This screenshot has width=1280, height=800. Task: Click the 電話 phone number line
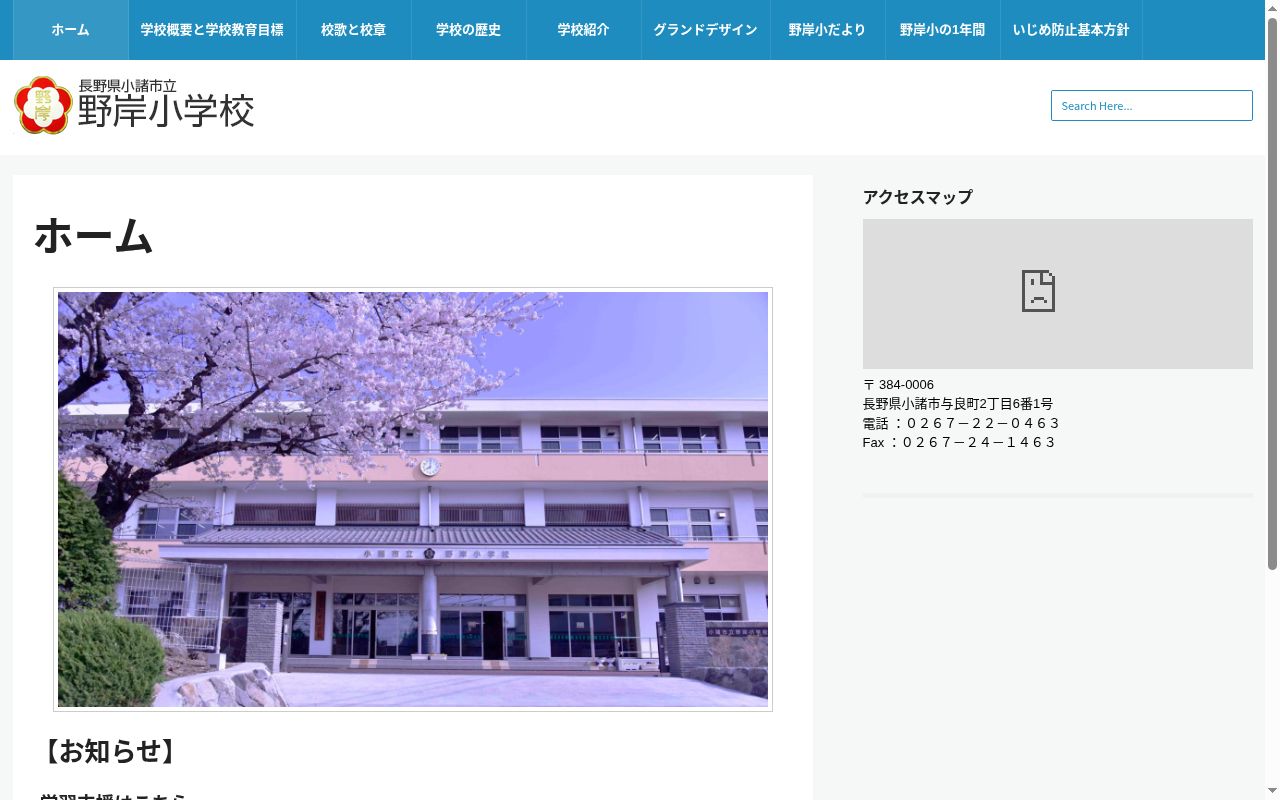[x=961, y=423]
